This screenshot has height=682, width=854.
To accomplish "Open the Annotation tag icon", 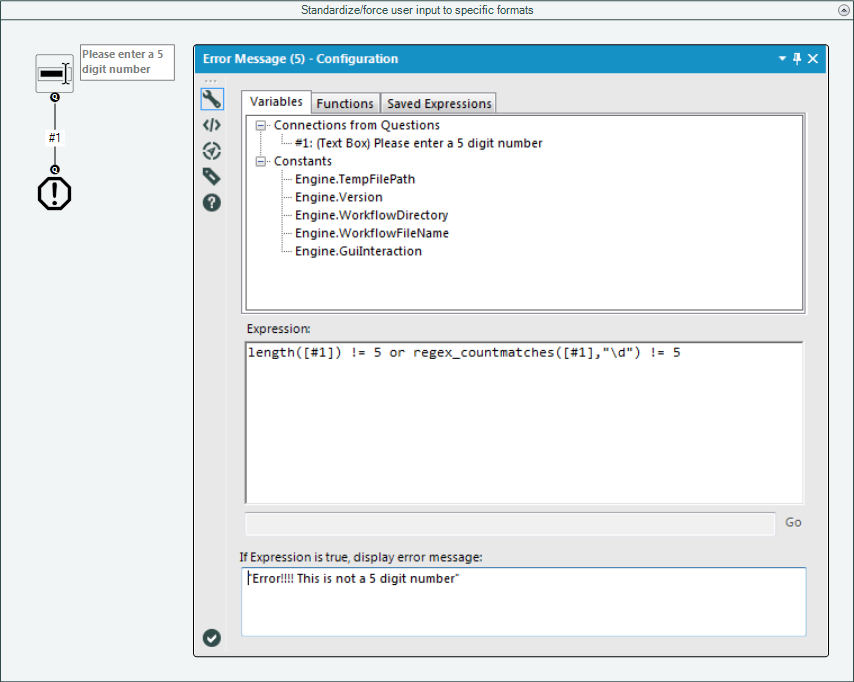I will (x=212, y=176).
